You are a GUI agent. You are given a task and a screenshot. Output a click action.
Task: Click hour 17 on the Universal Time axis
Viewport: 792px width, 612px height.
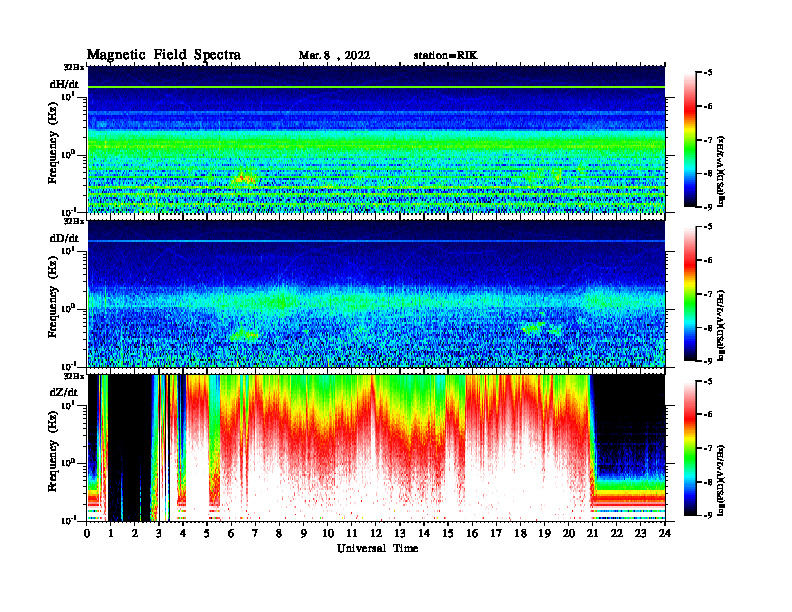(x=496, y=533)
